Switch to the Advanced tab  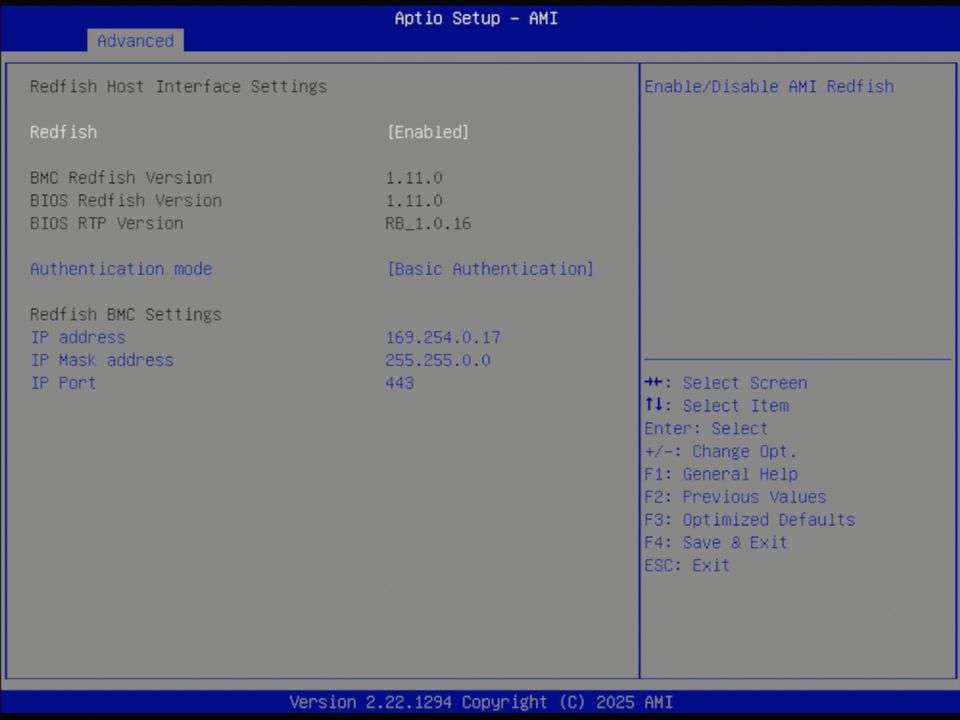(135, 41)
